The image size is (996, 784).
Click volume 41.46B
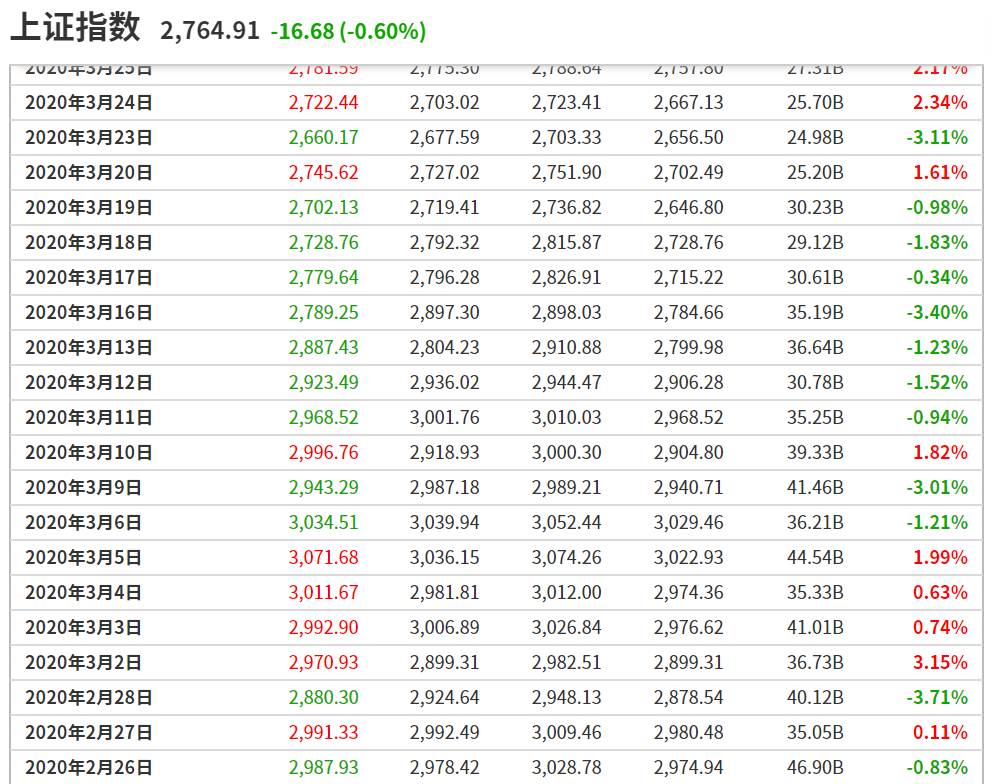[x=815, y=487]
